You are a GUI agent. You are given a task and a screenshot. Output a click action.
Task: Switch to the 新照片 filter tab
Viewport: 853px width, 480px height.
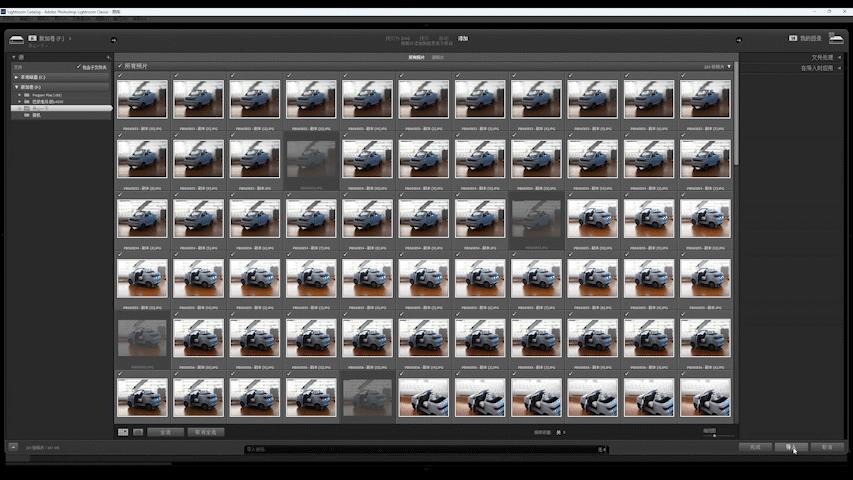[x=438, y=57]
